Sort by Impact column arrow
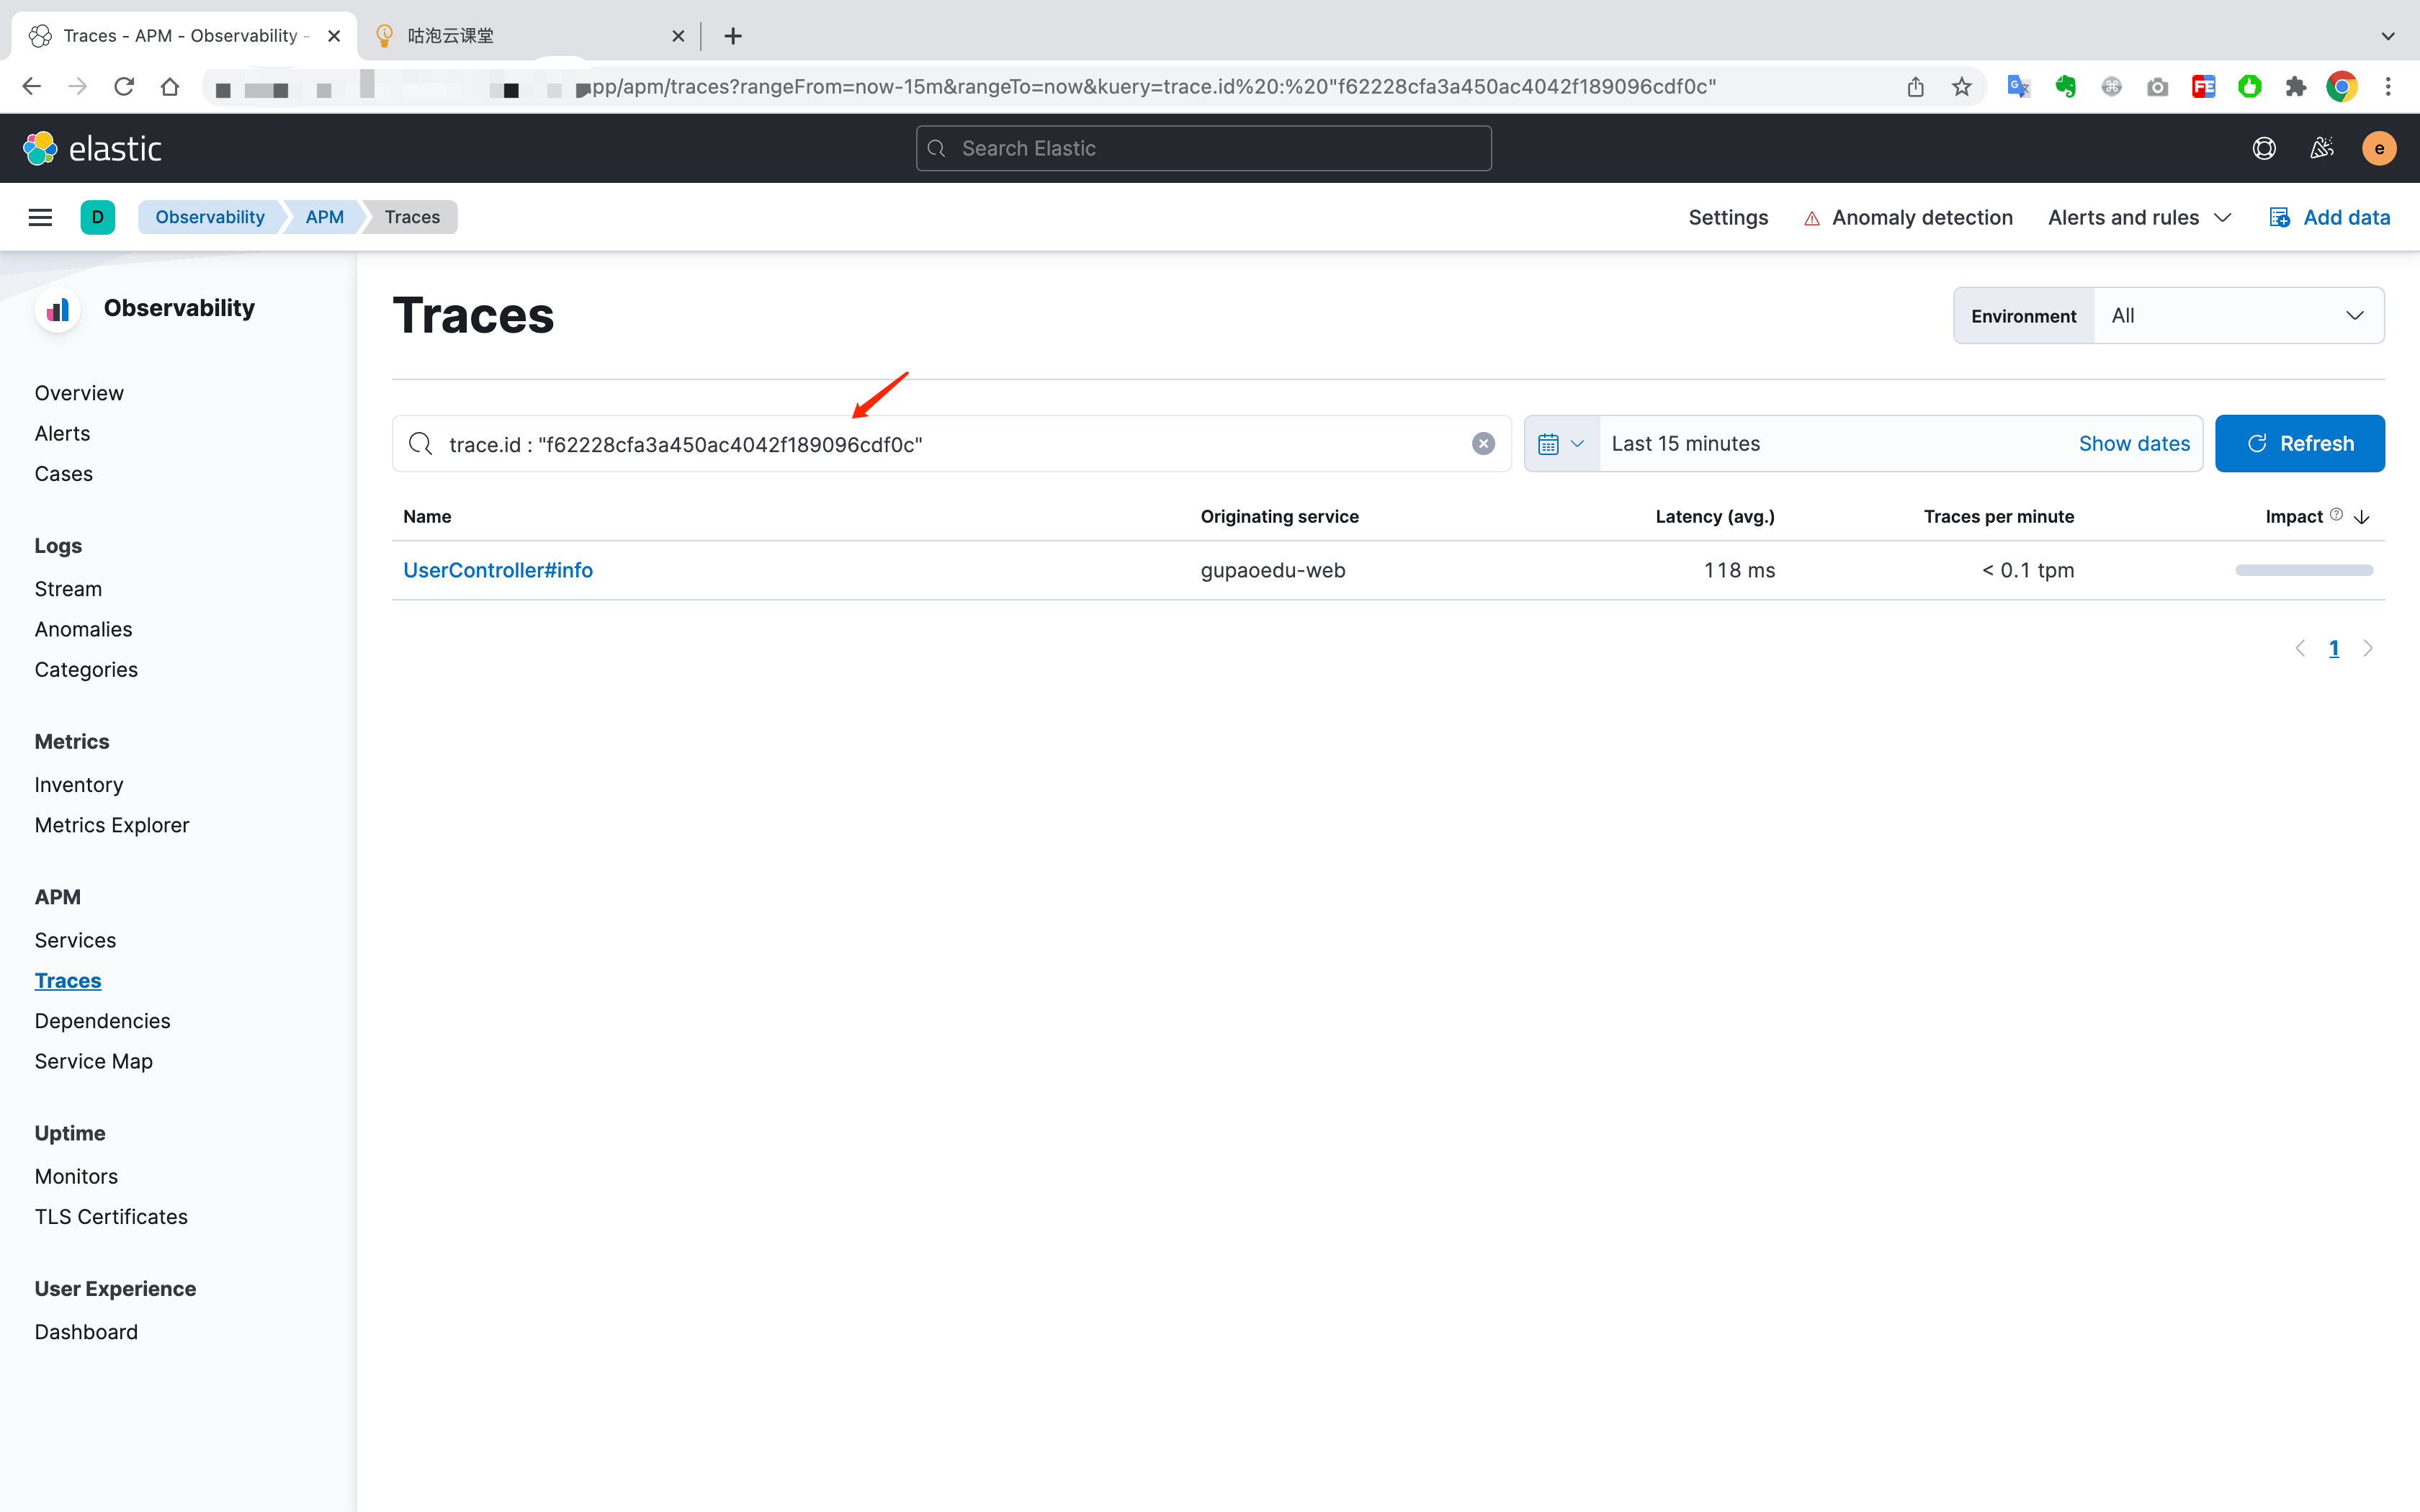The height and width of the screenshot is (1512, 2420). [2362, 517]
